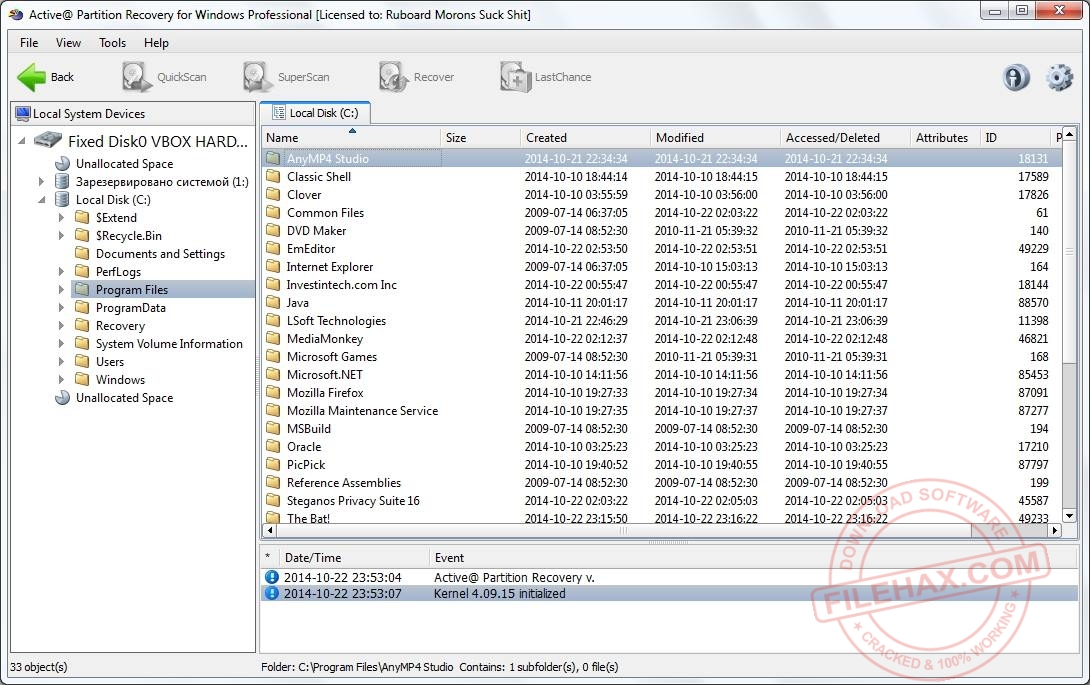Open the info/about icon in toolbar

1016,77
